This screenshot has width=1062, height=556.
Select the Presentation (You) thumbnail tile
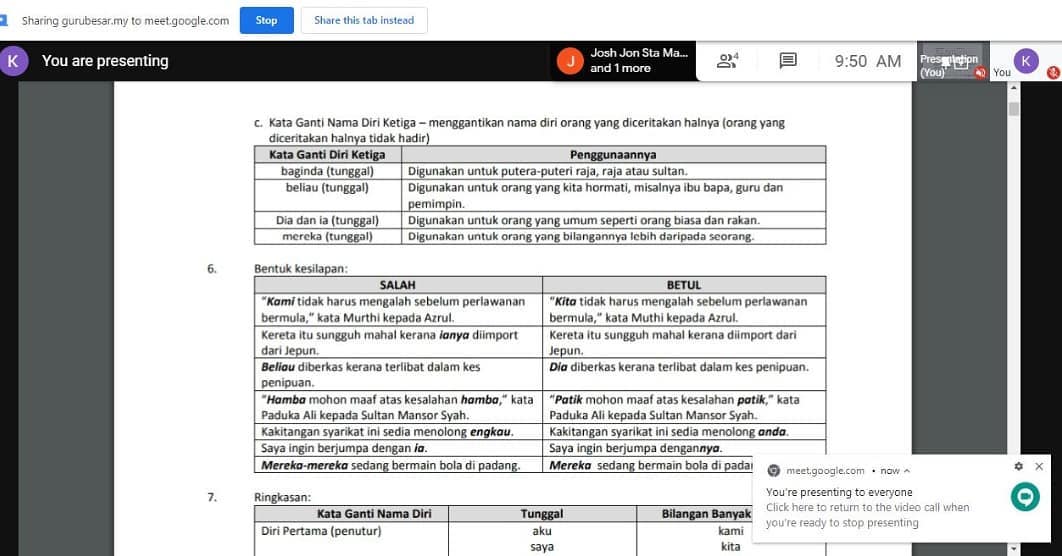(953, 61)
